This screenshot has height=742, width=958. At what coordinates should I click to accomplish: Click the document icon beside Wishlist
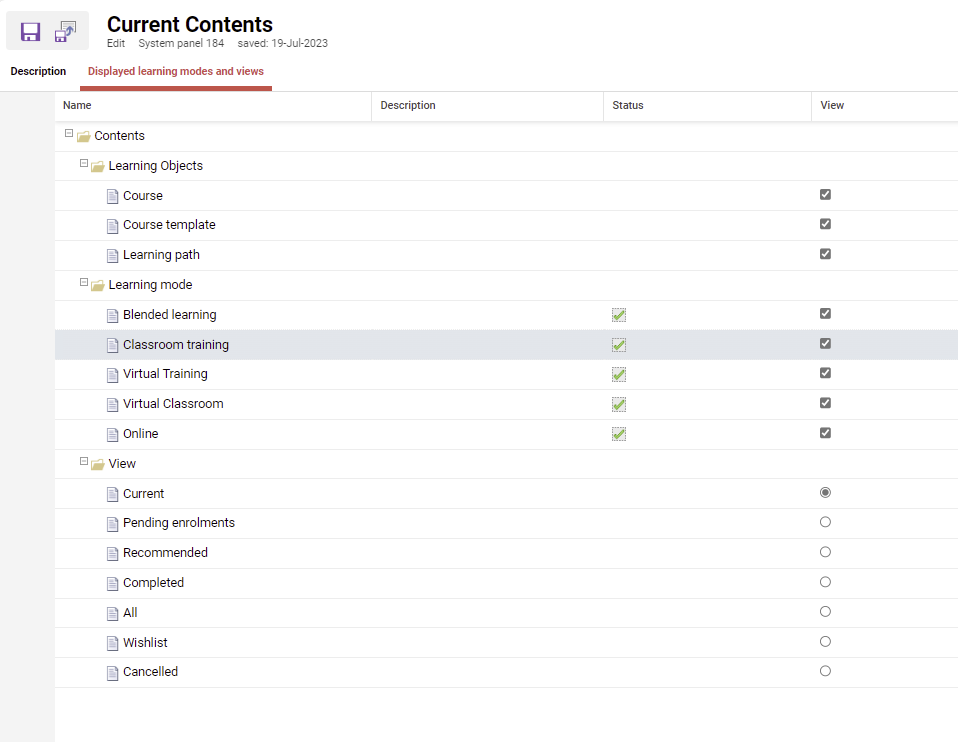point(113,643)
